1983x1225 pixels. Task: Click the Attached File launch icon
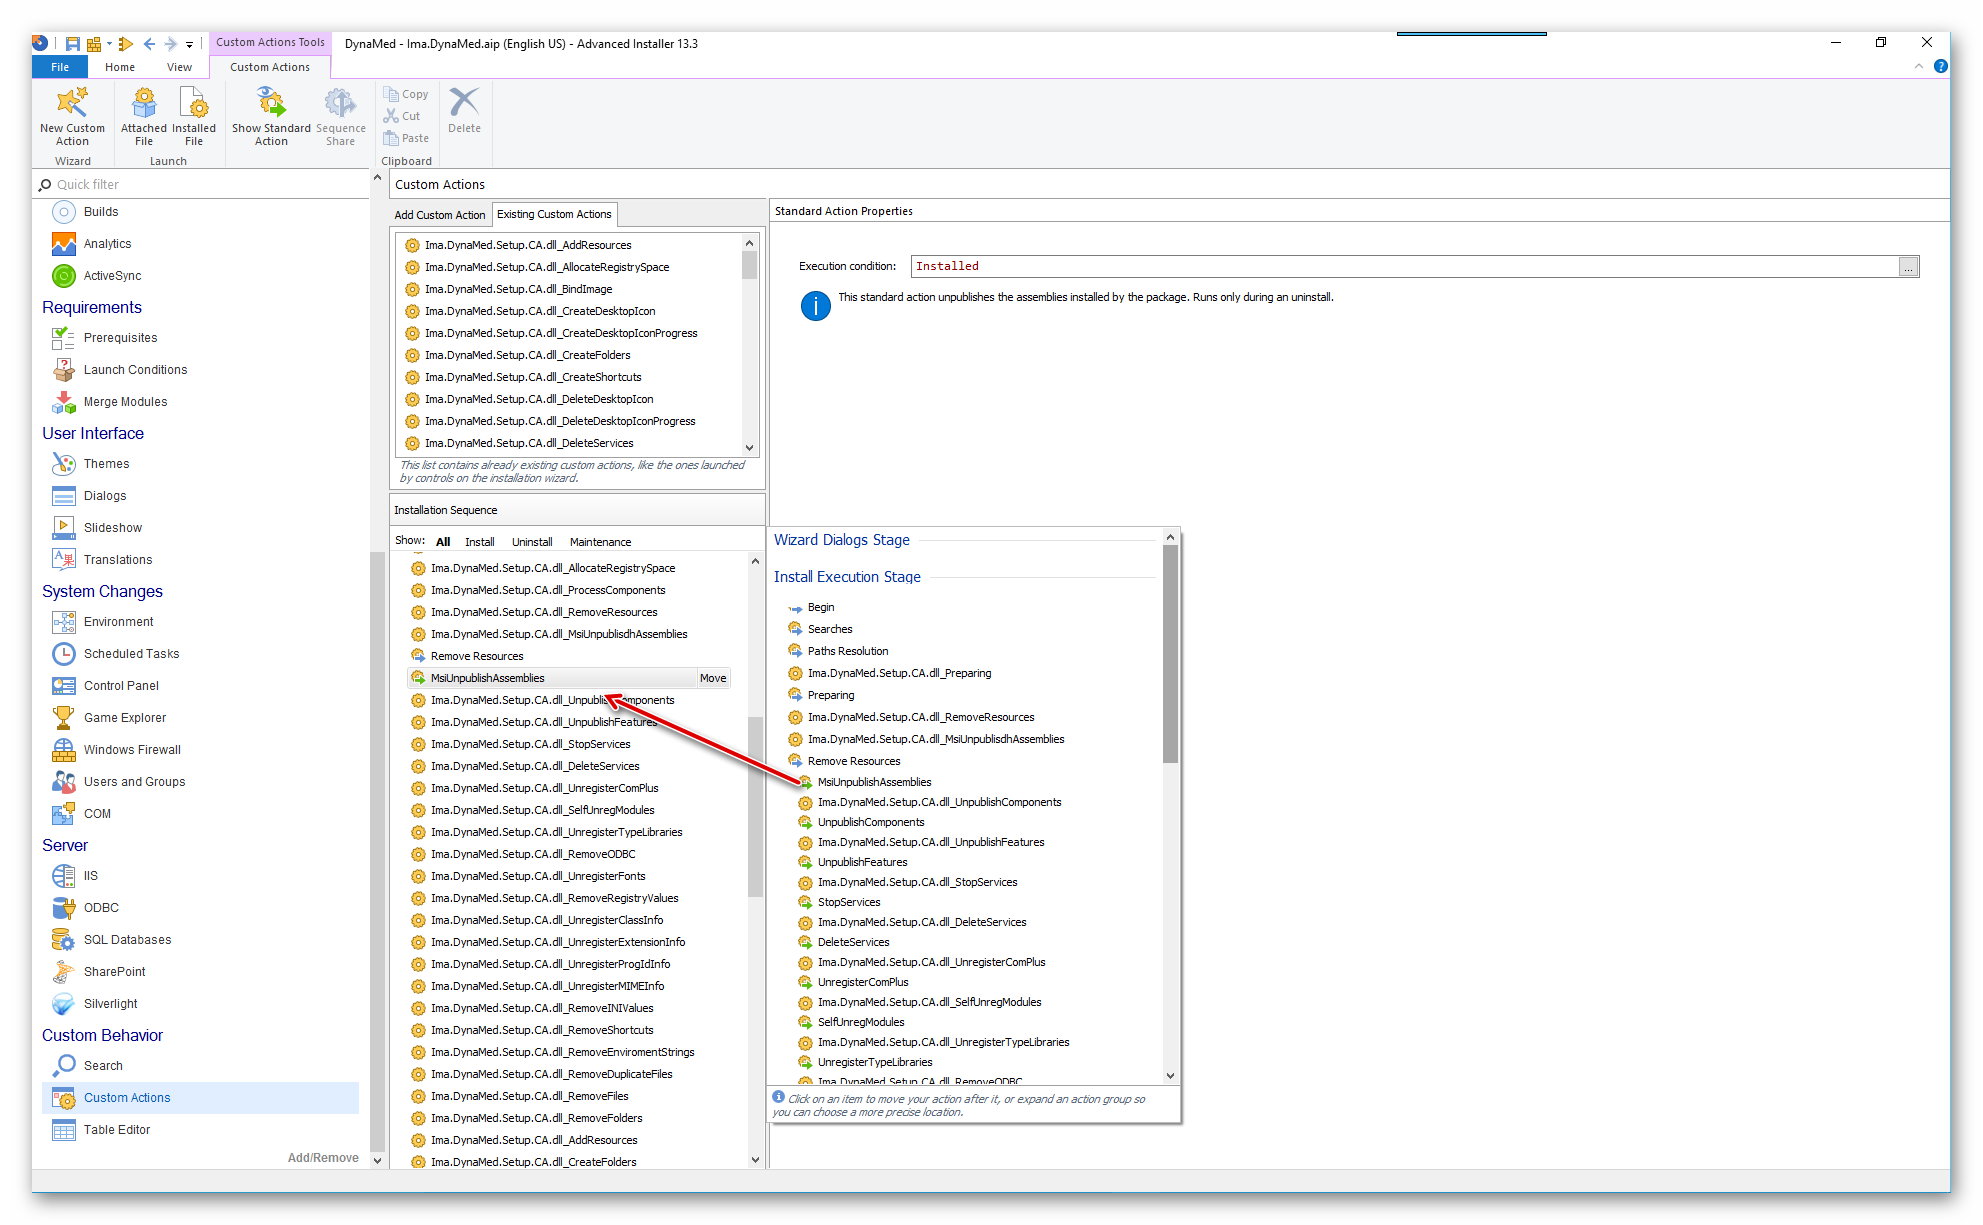pos(144,104)
